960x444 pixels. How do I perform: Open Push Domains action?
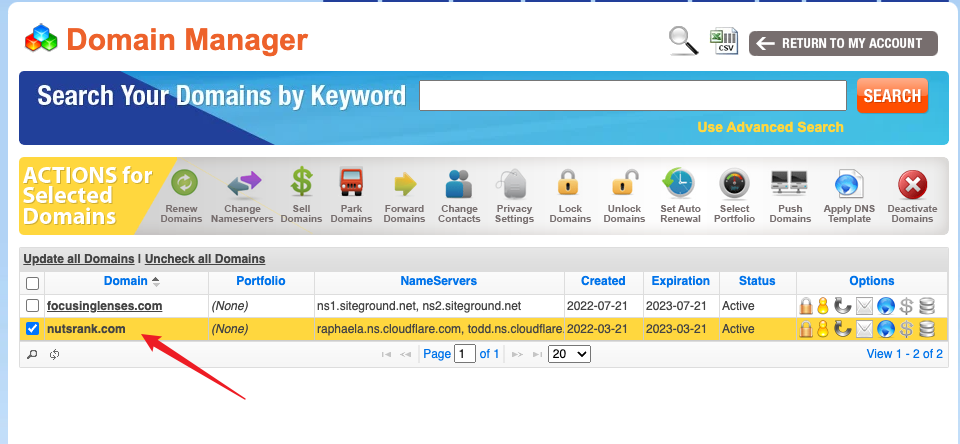790,197
